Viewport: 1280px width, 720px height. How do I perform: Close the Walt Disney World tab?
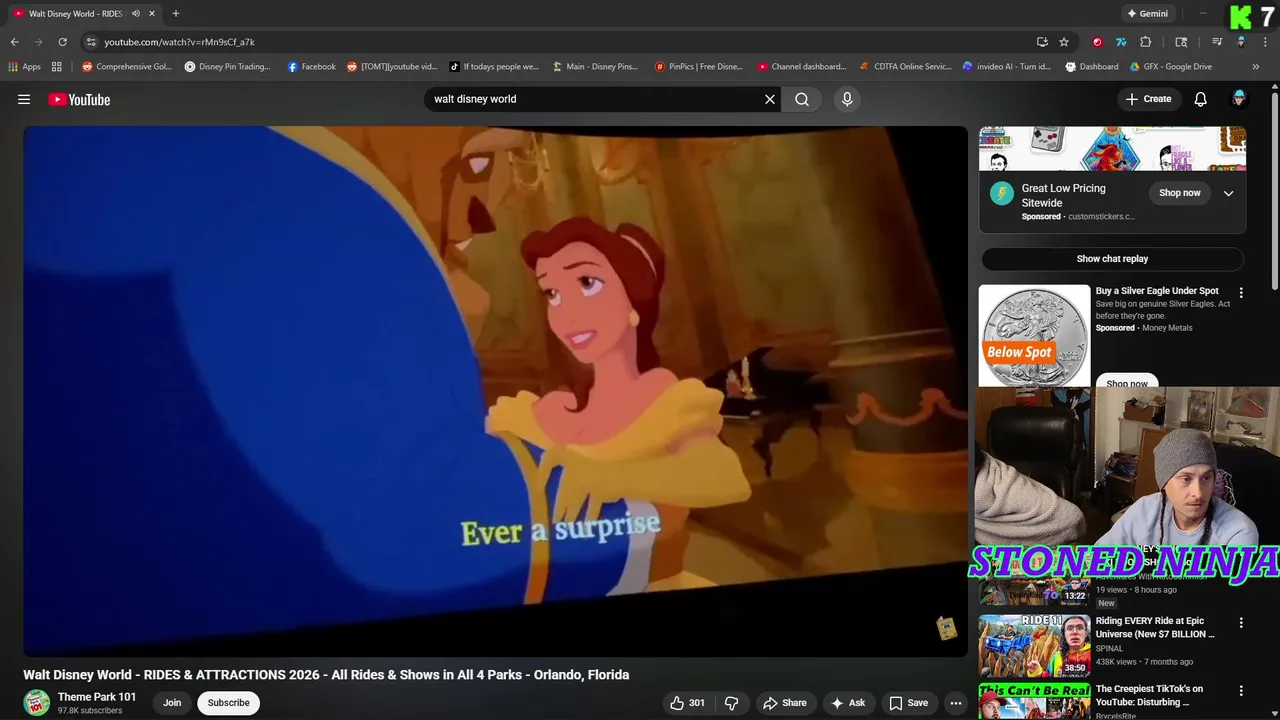152,14
